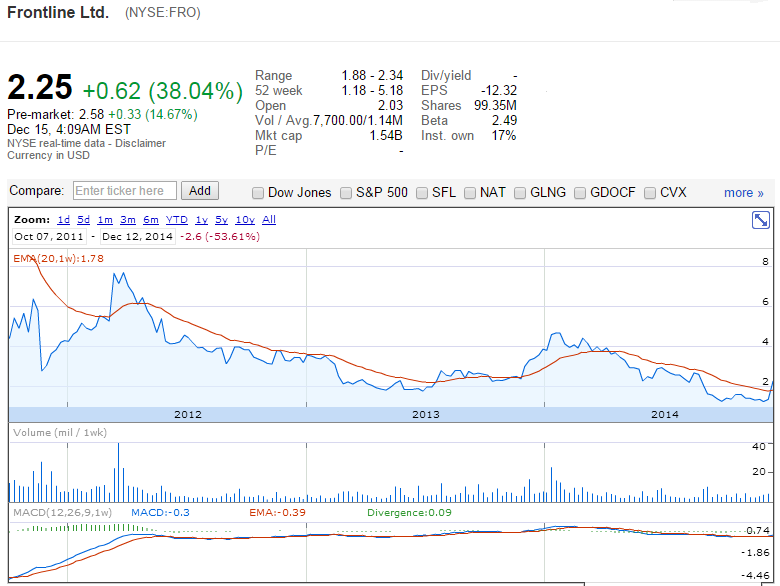Click the Divergence:0.09 value
Viewport: 780px width, 586px height.
pos(409,513)
